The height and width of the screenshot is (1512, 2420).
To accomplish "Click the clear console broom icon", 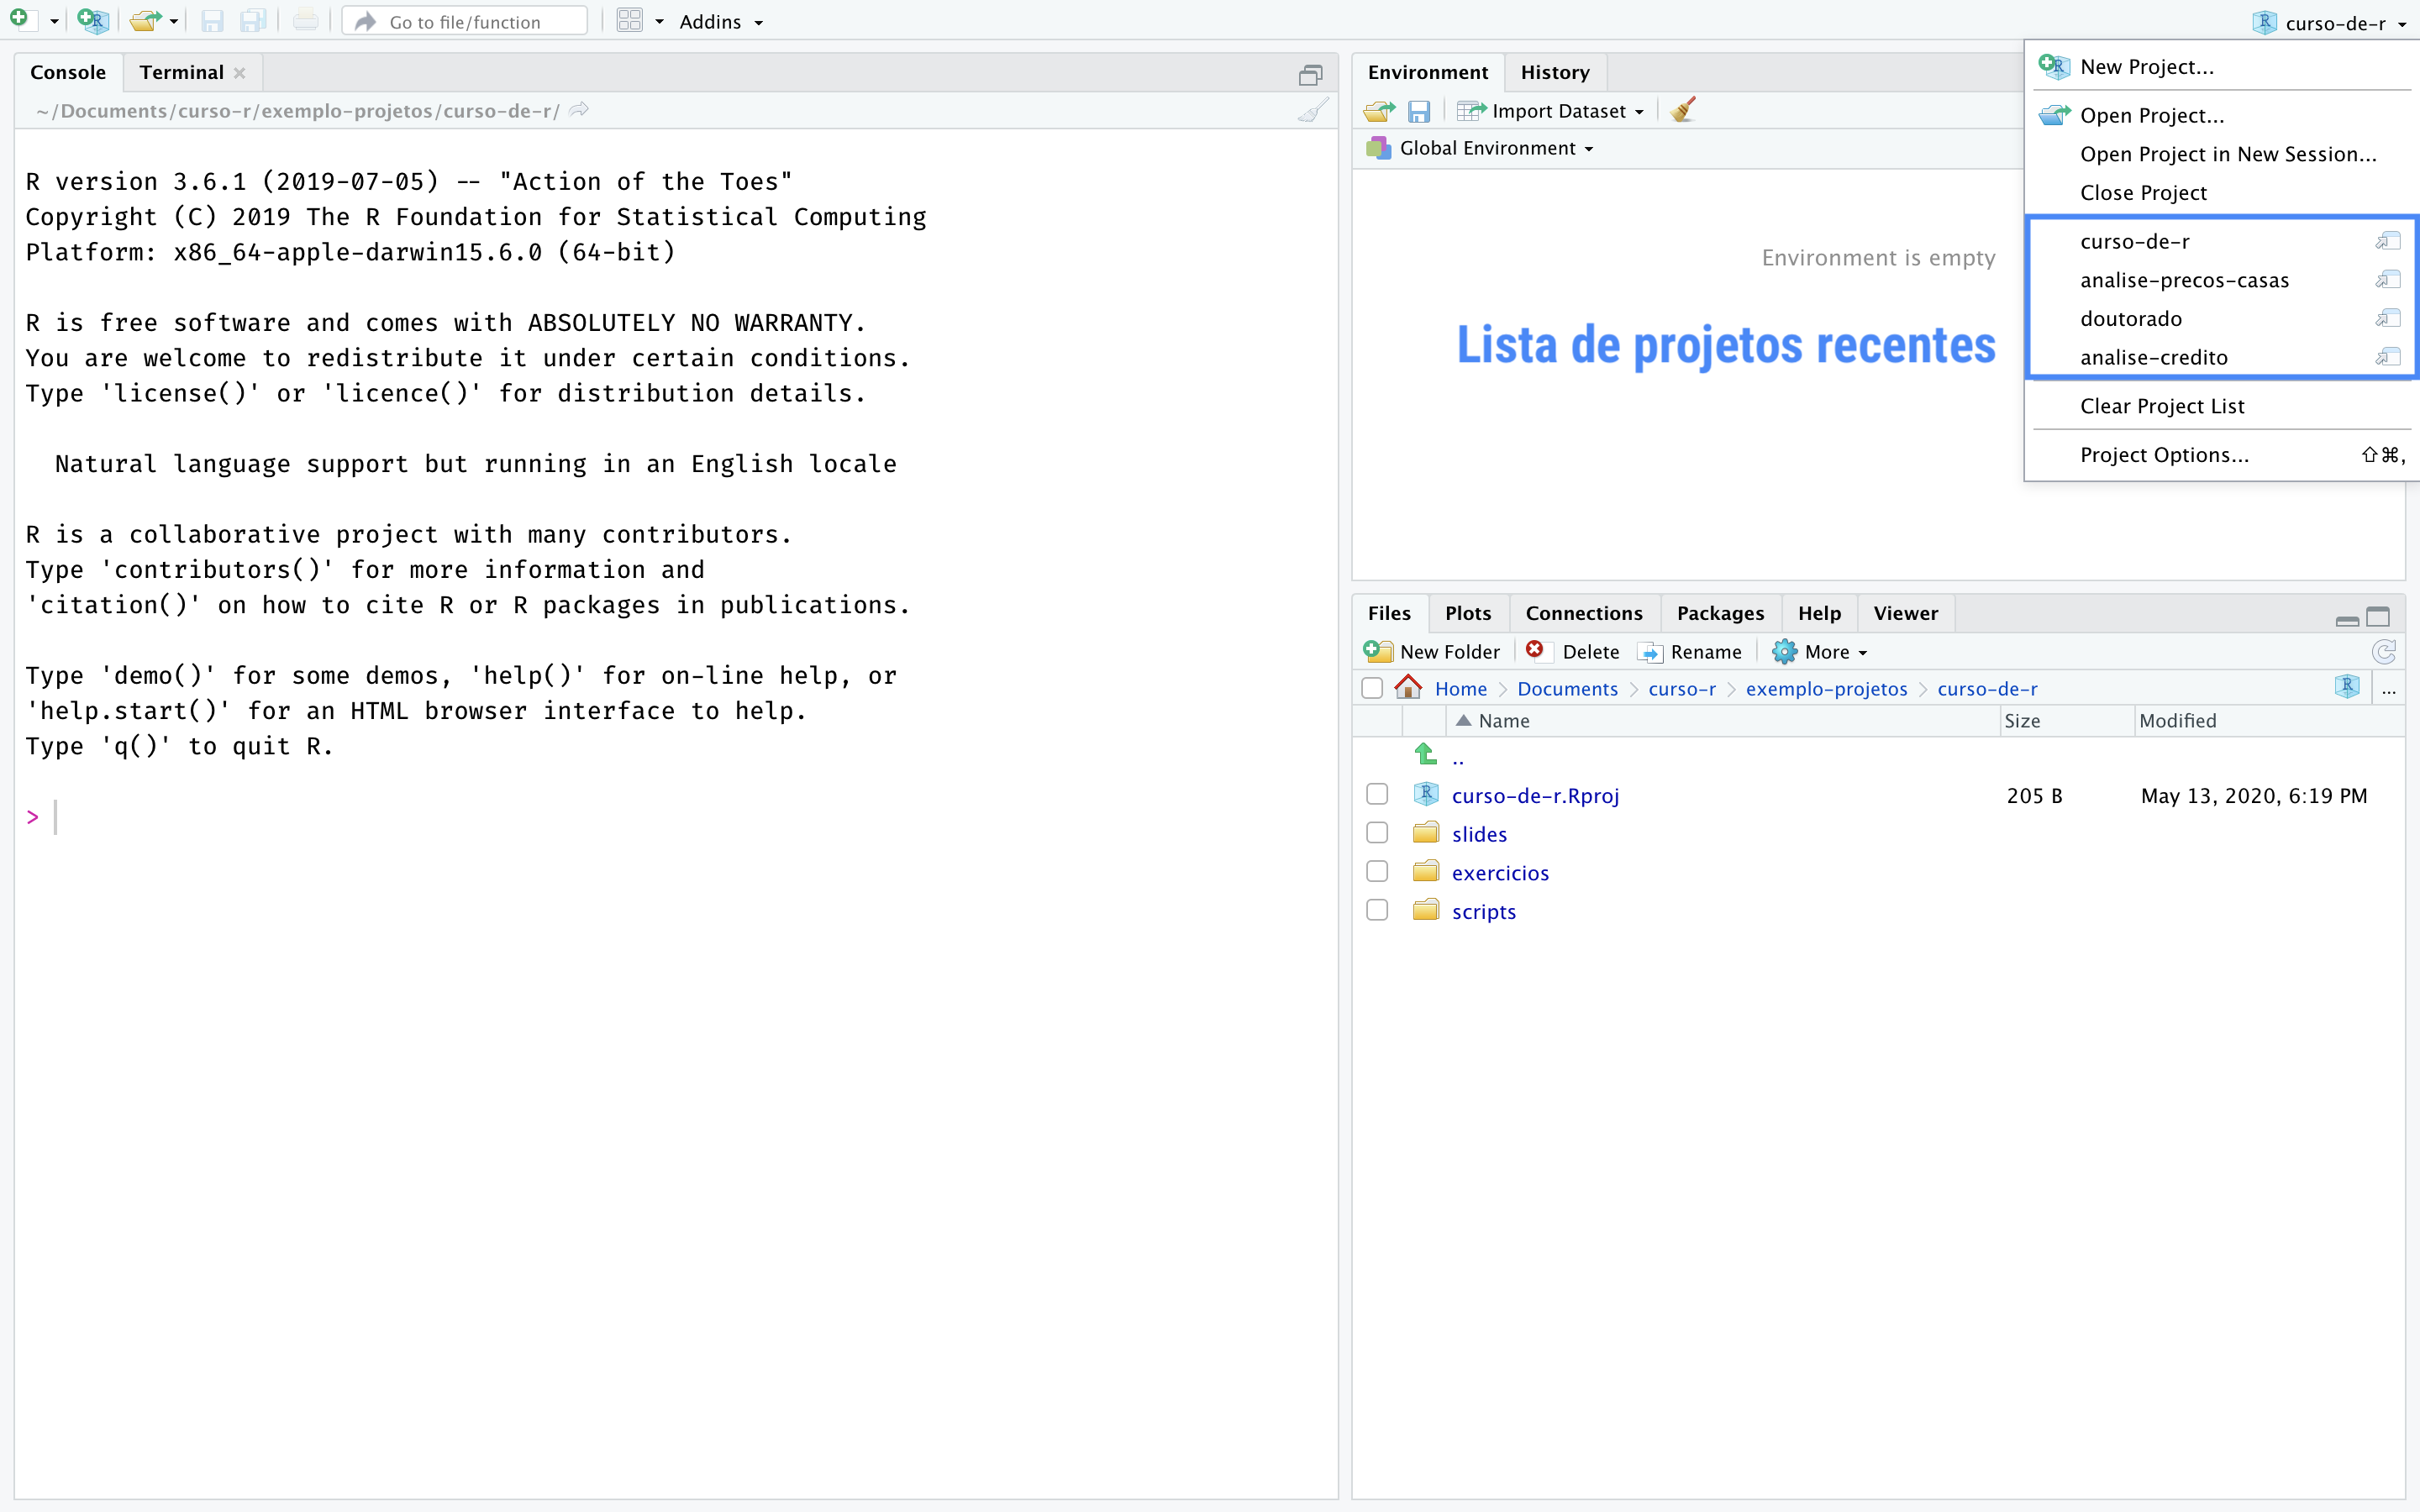I will pyautogui.click(x=1312, y=110).
